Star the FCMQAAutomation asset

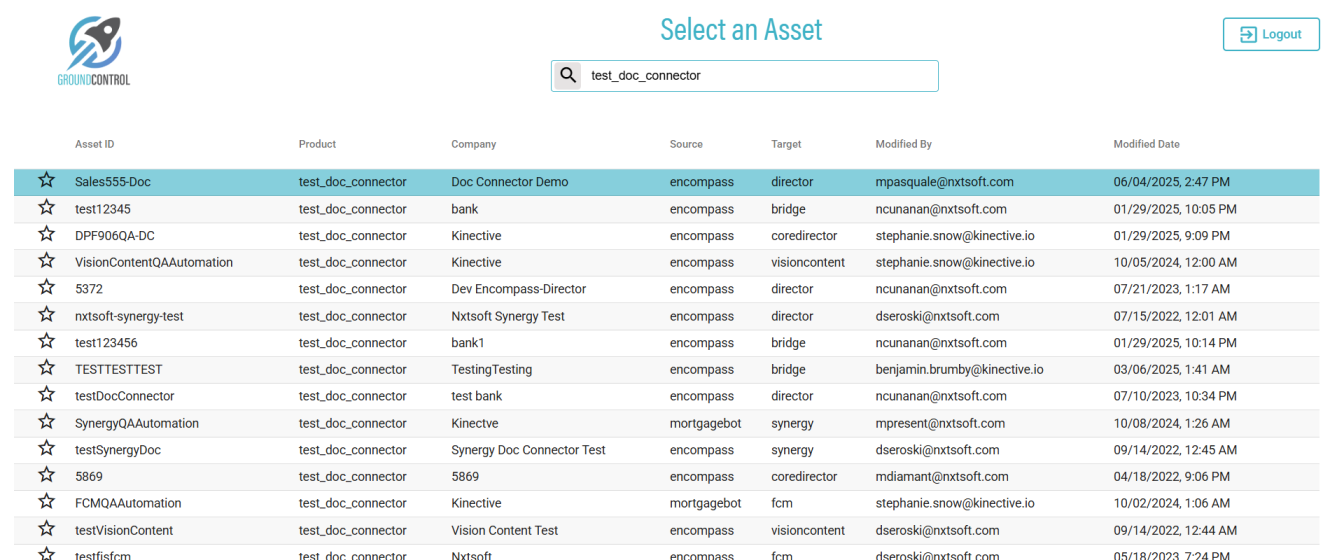tap(46, 503)
